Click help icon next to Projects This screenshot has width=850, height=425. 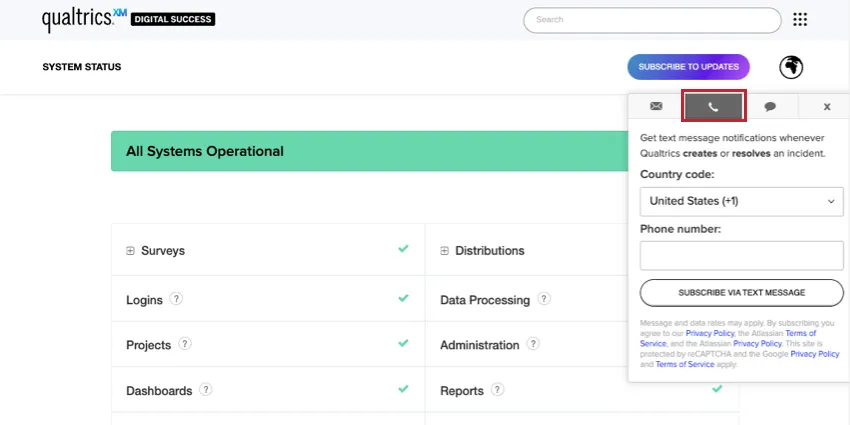pyautogui.click(x=185, y=344)
